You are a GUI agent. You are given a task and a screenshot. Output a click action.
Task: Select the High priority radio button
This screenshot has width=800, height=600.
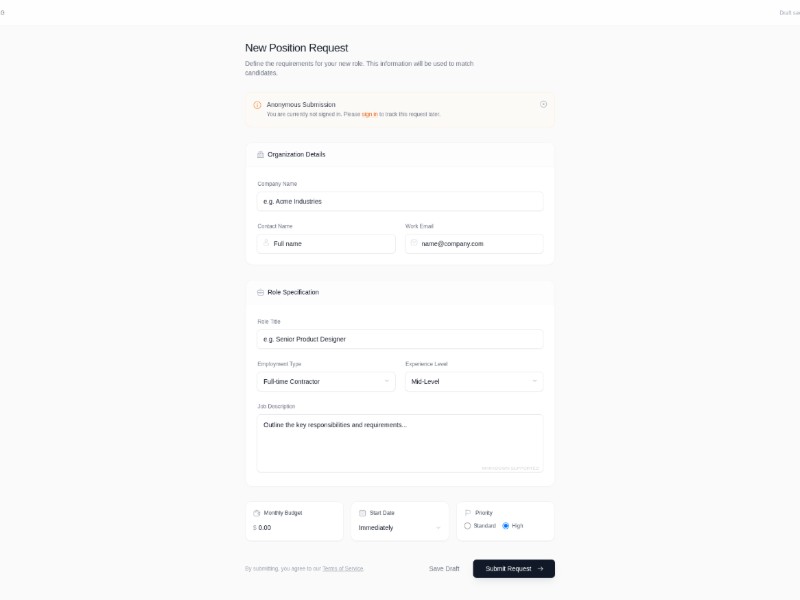tap(506, 526)
